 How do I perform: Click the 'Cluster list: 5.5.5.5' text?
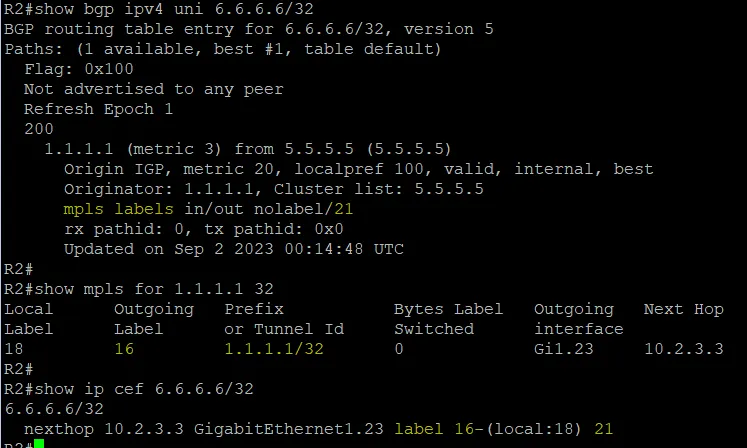tap(379, 189)
